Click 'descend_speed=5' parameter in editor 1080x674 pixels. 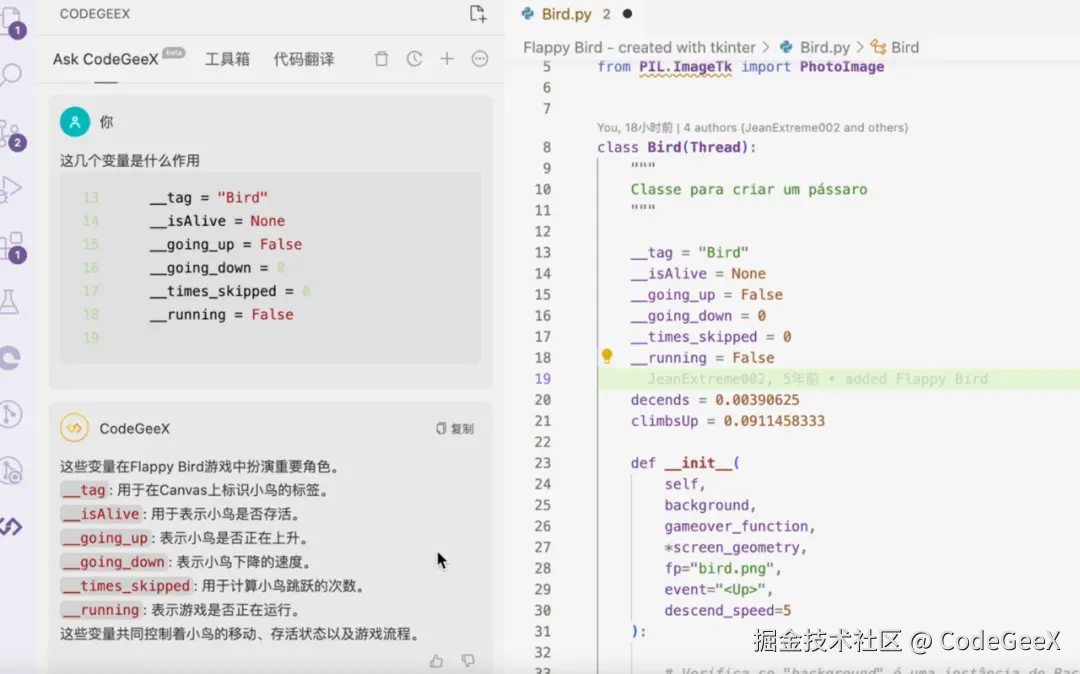click(x=727, y=611)
